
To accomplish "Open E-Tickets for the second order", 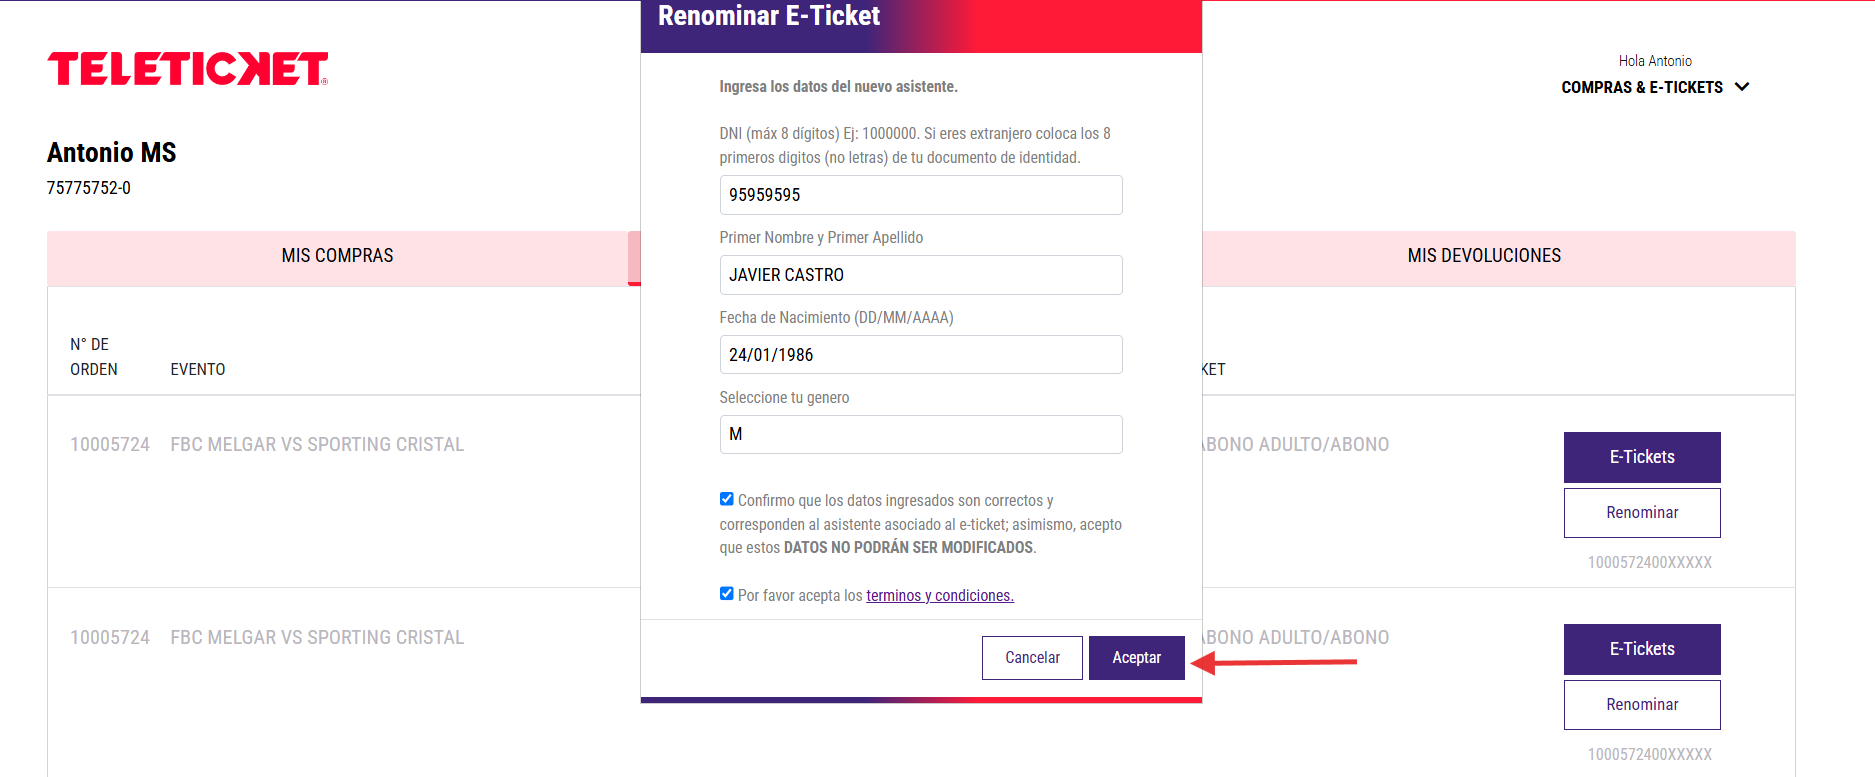I will point(1642,649).
